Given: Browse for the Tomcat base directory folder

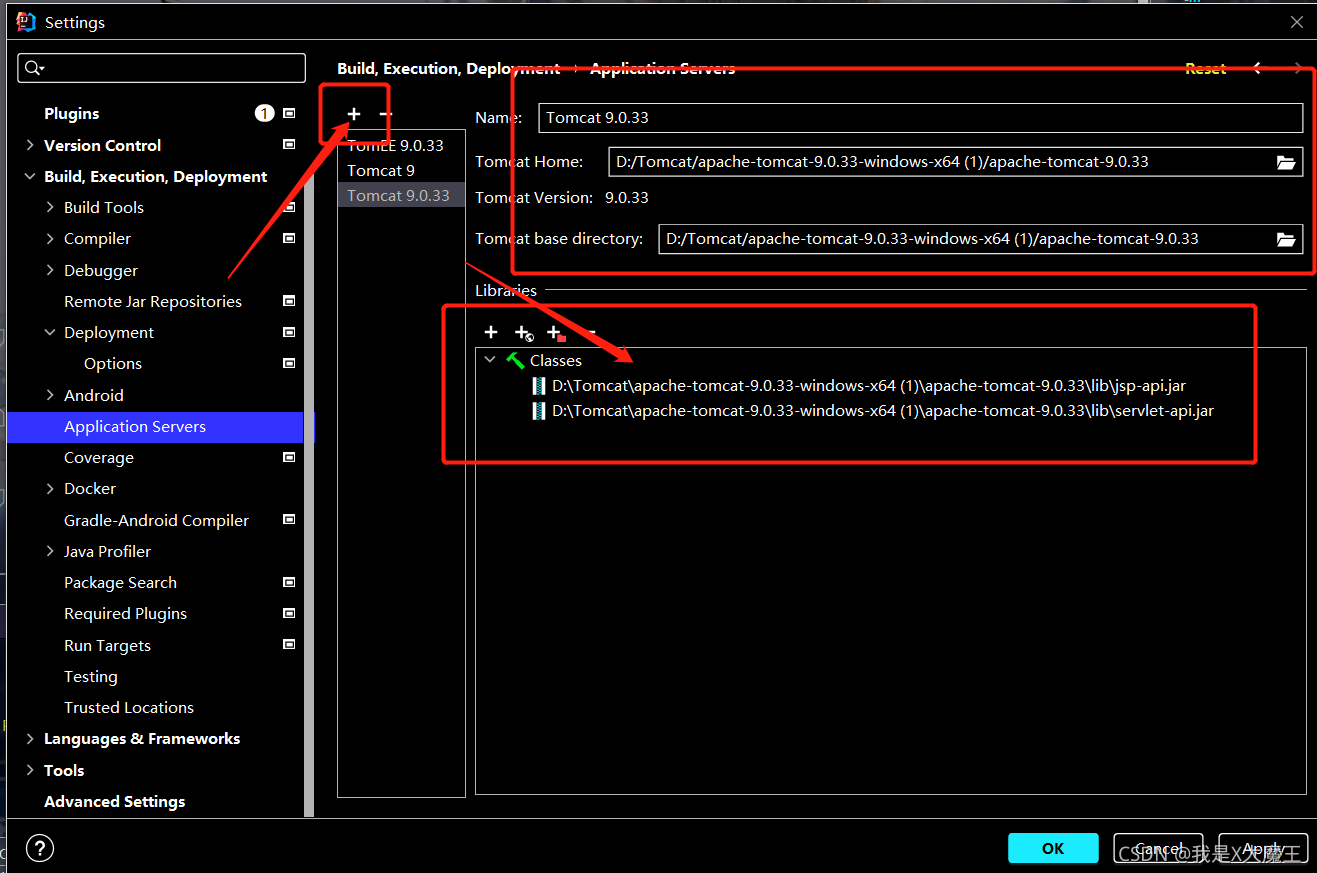Looking at the screenshot, I should (1286, 239).
